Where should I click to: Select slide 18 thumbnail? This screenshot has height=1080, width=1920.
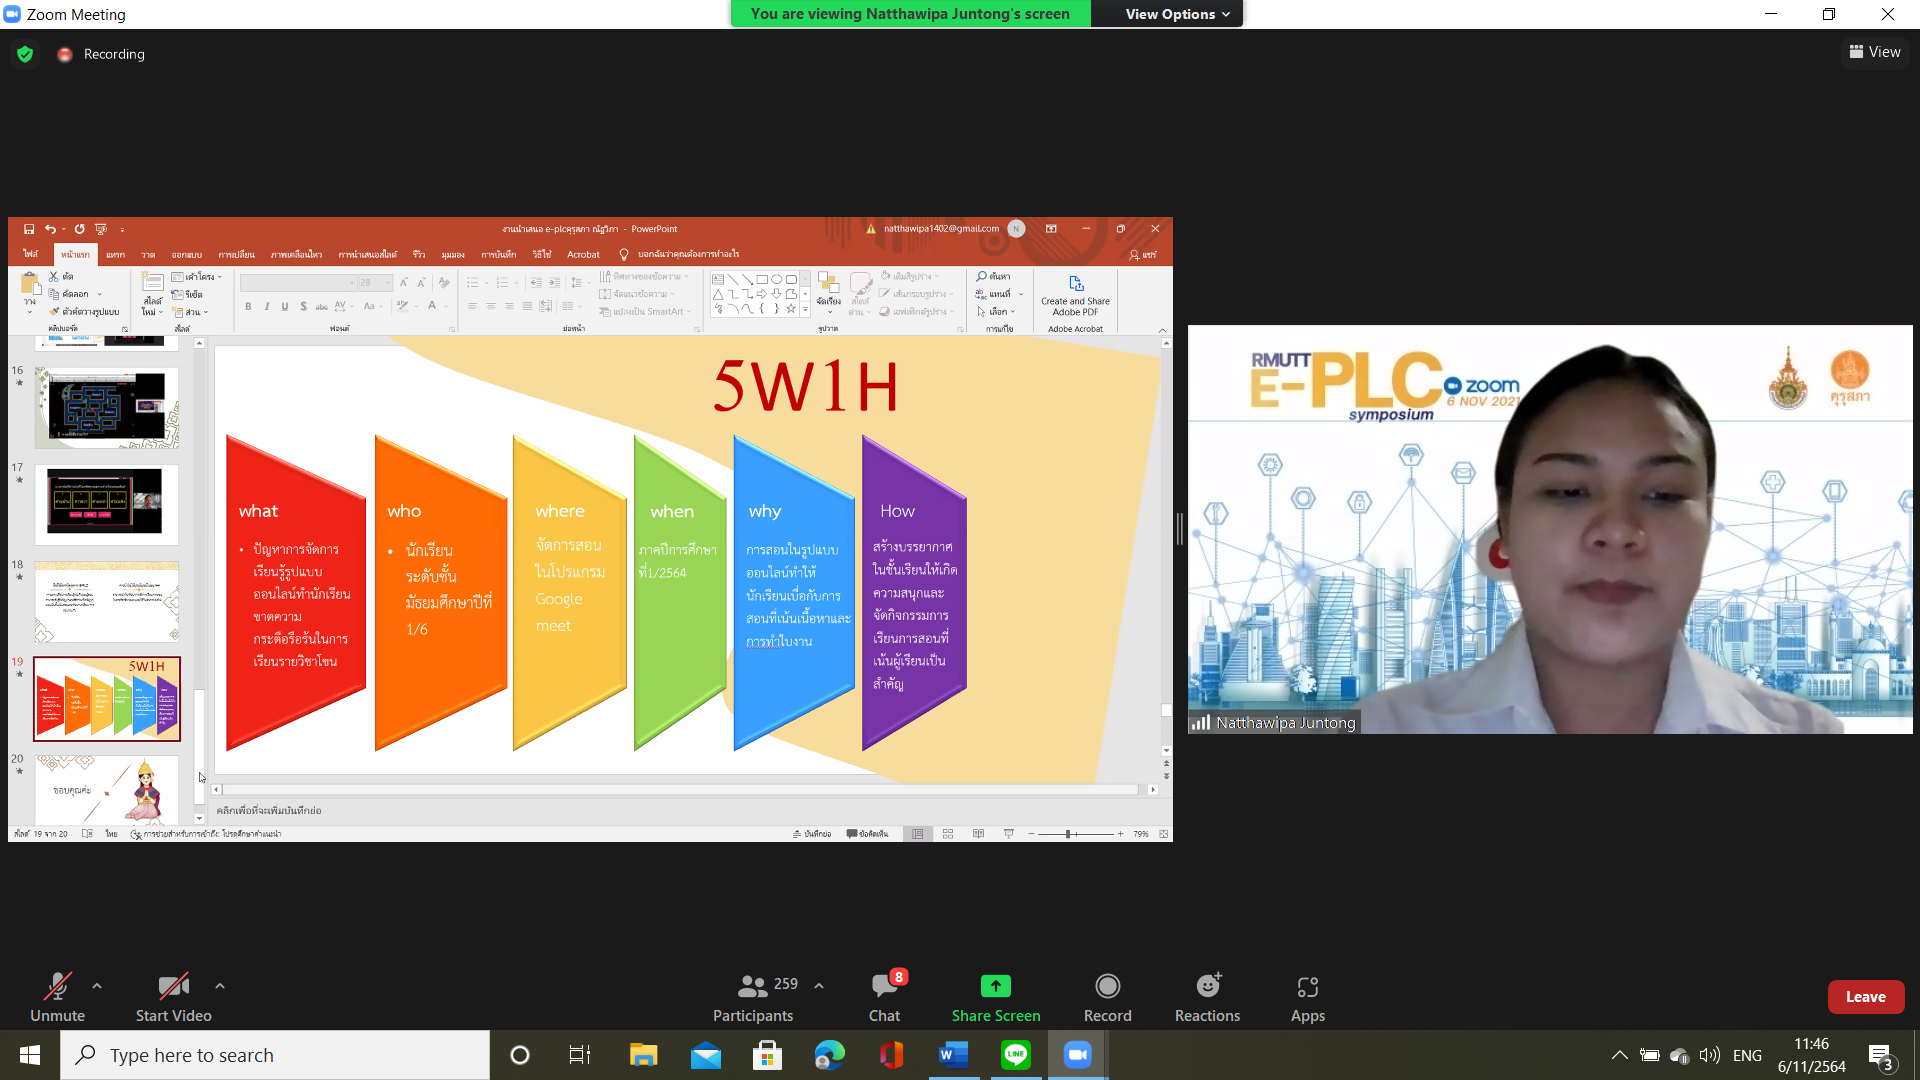(107, 602)
